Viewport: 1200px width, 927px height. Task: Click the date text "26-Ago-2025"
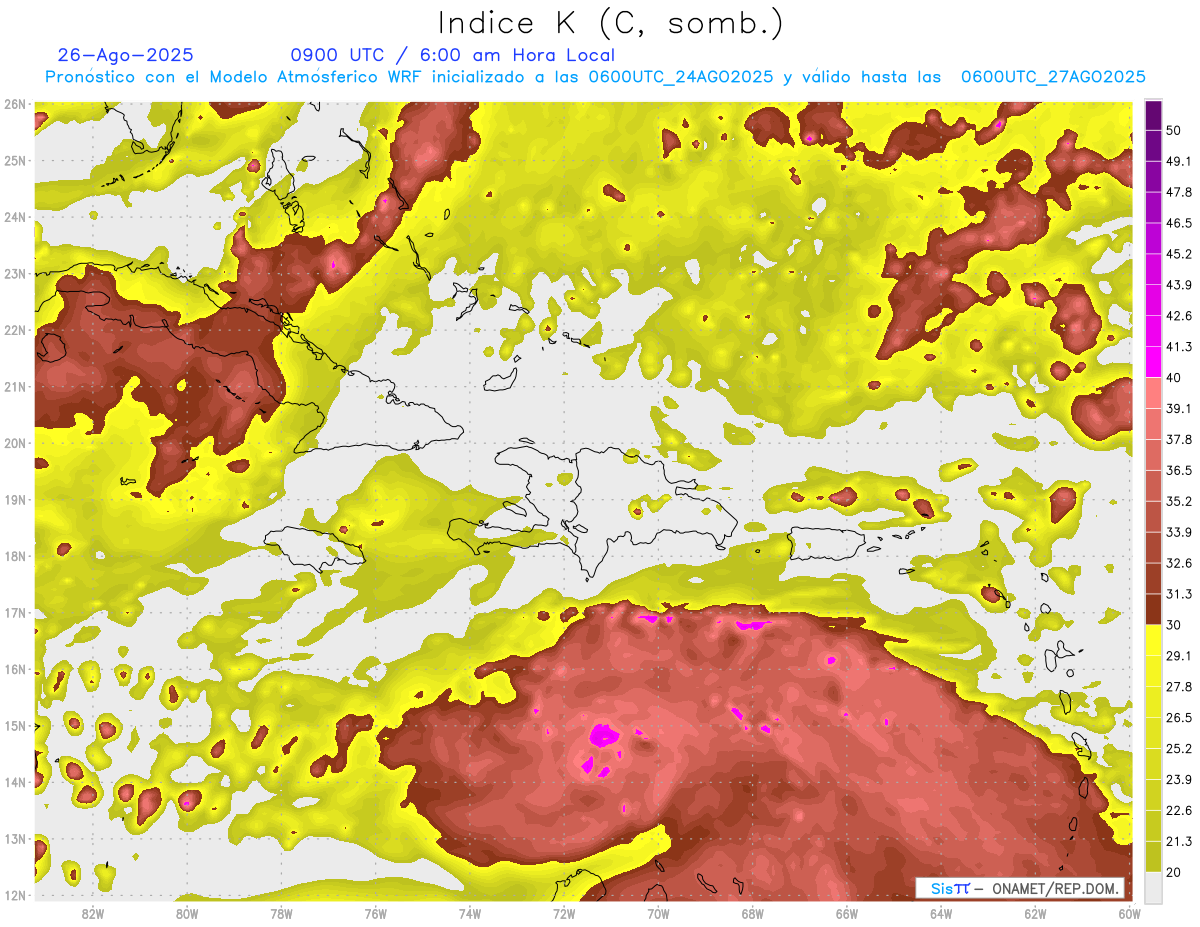(x=125, y=55)
